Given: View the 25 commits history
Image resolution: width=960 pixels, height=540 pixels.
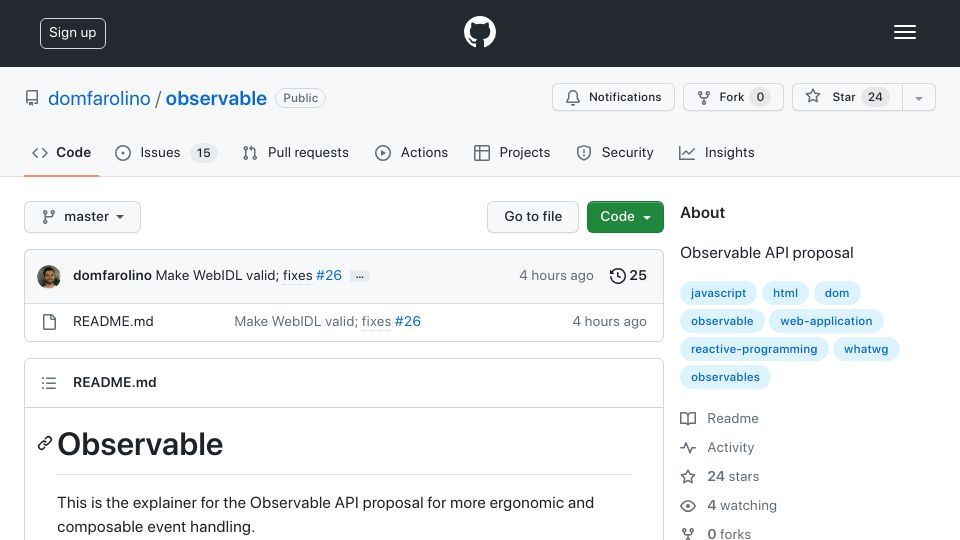Looking at the screenshot, I should pyautogui.click(x=628, y=276).
